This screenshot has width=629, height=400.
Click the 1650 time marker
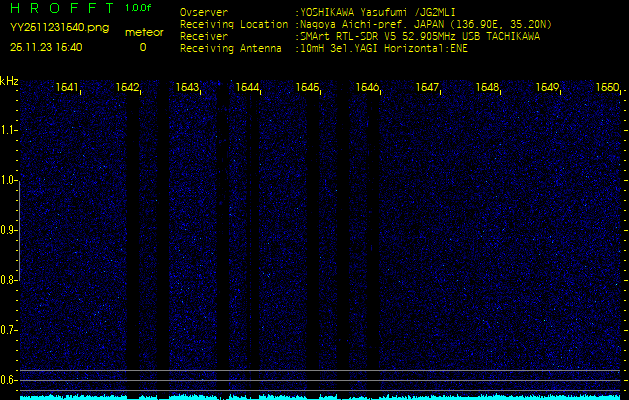607,87
